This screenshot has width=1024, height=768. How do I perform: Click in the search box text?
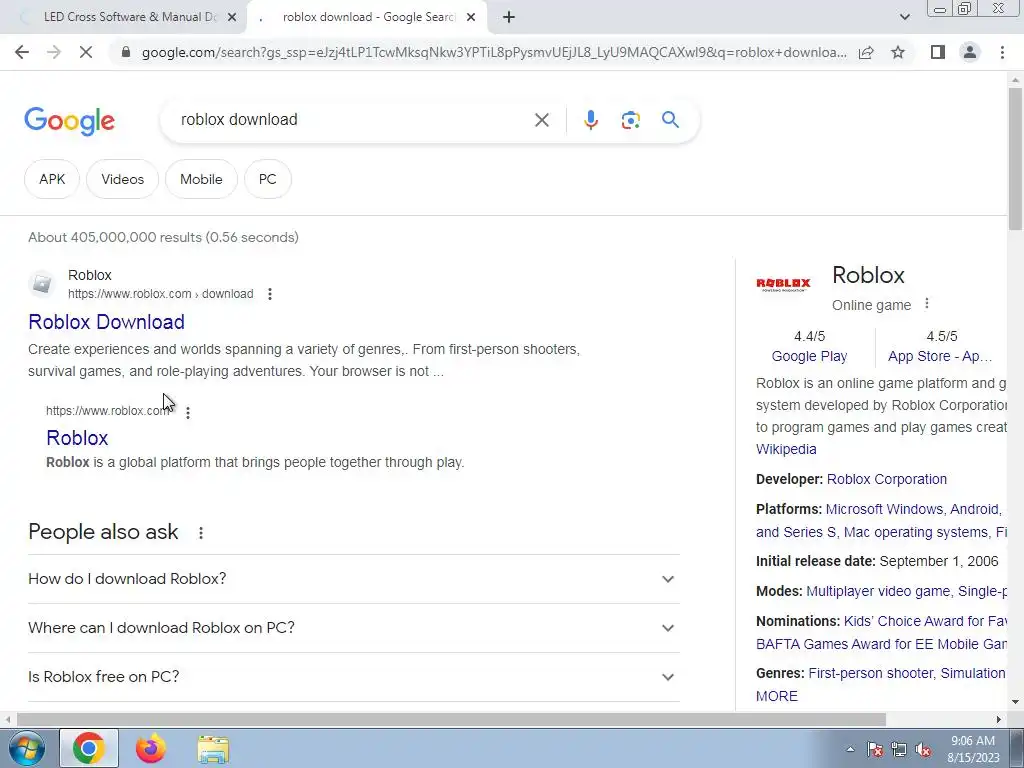pyautogui.click(x=239, y=120)
